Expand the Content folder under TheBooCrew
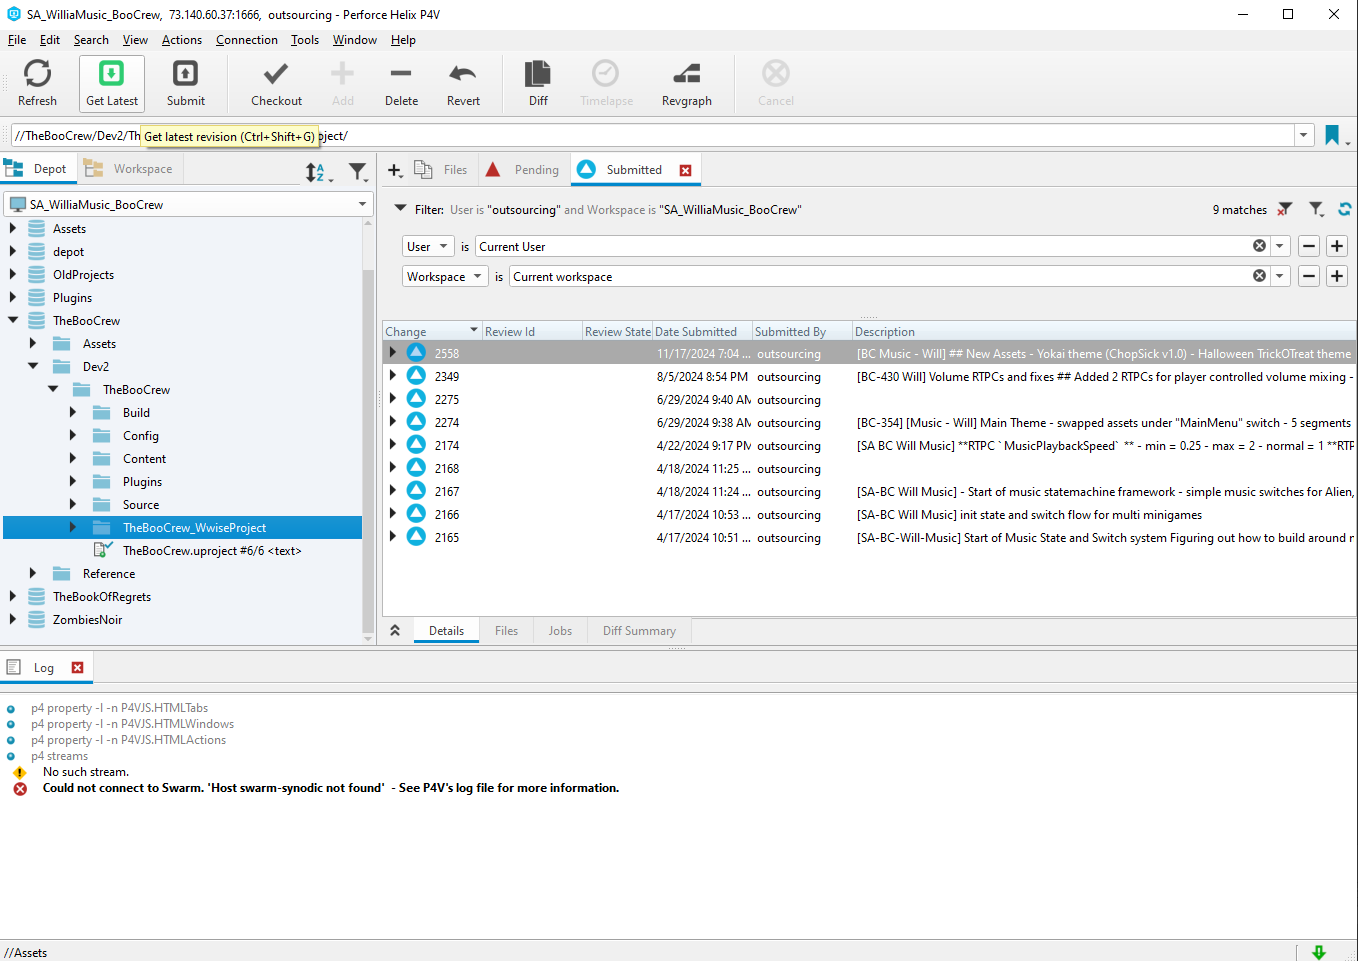This screenshot has width=1358, height=961. [x=72, y=458]
